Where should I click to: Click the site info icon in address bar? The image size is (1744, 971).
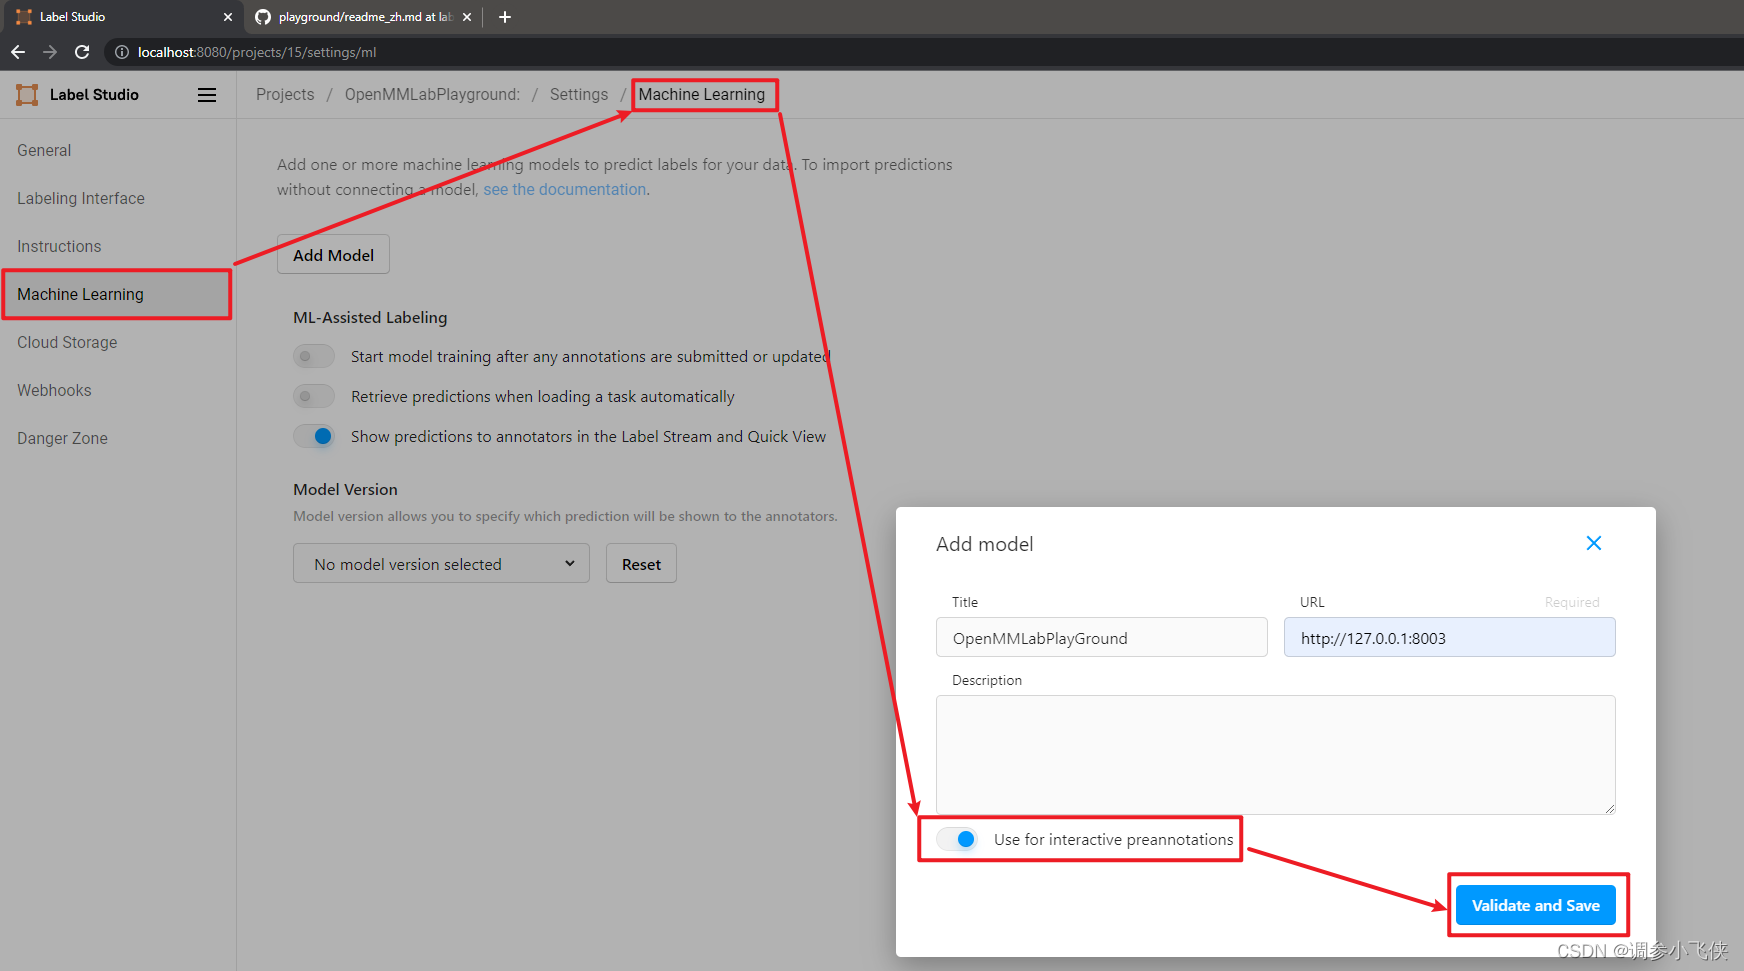click(122, 52)
